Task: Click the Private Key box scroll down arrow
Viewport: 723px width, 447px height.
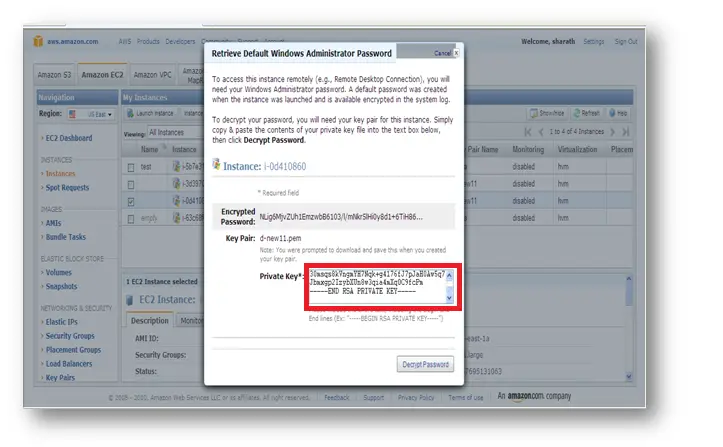Action: [x=449, y=298]
